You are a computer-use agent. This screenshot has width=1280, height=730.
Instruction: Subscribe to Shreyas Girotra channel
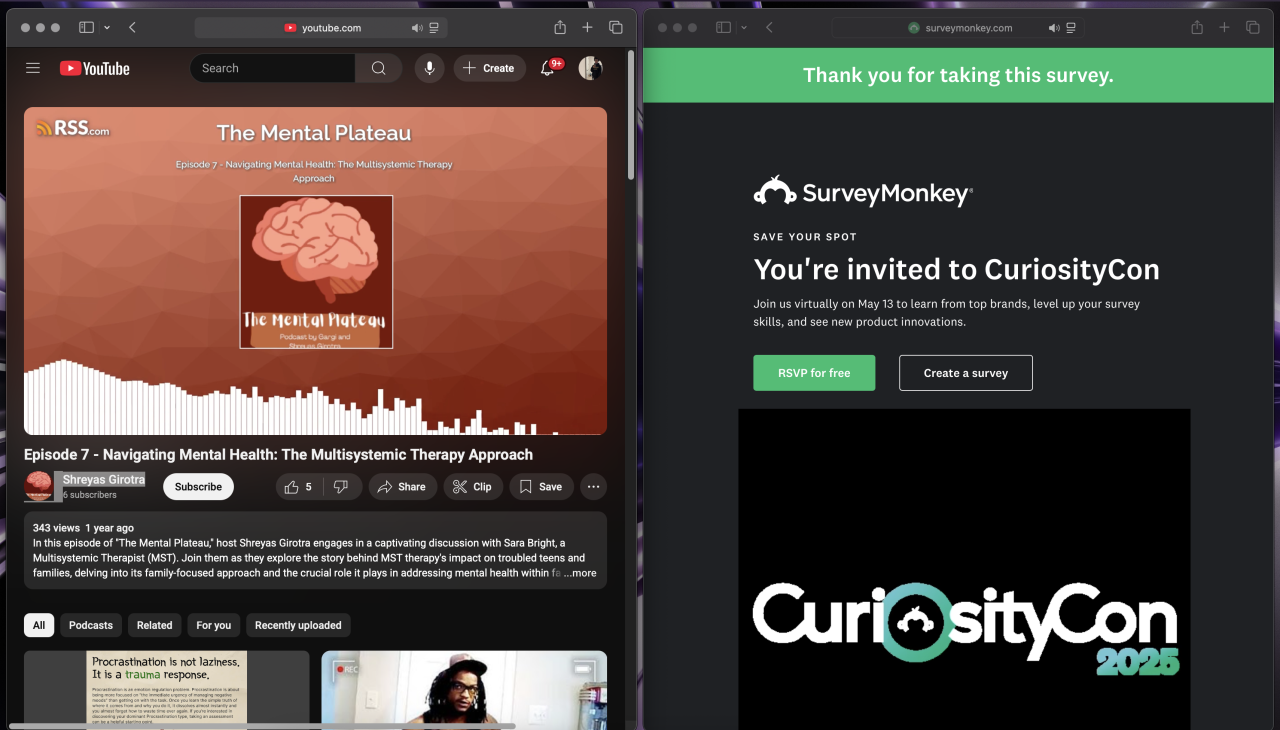(198, 487)
